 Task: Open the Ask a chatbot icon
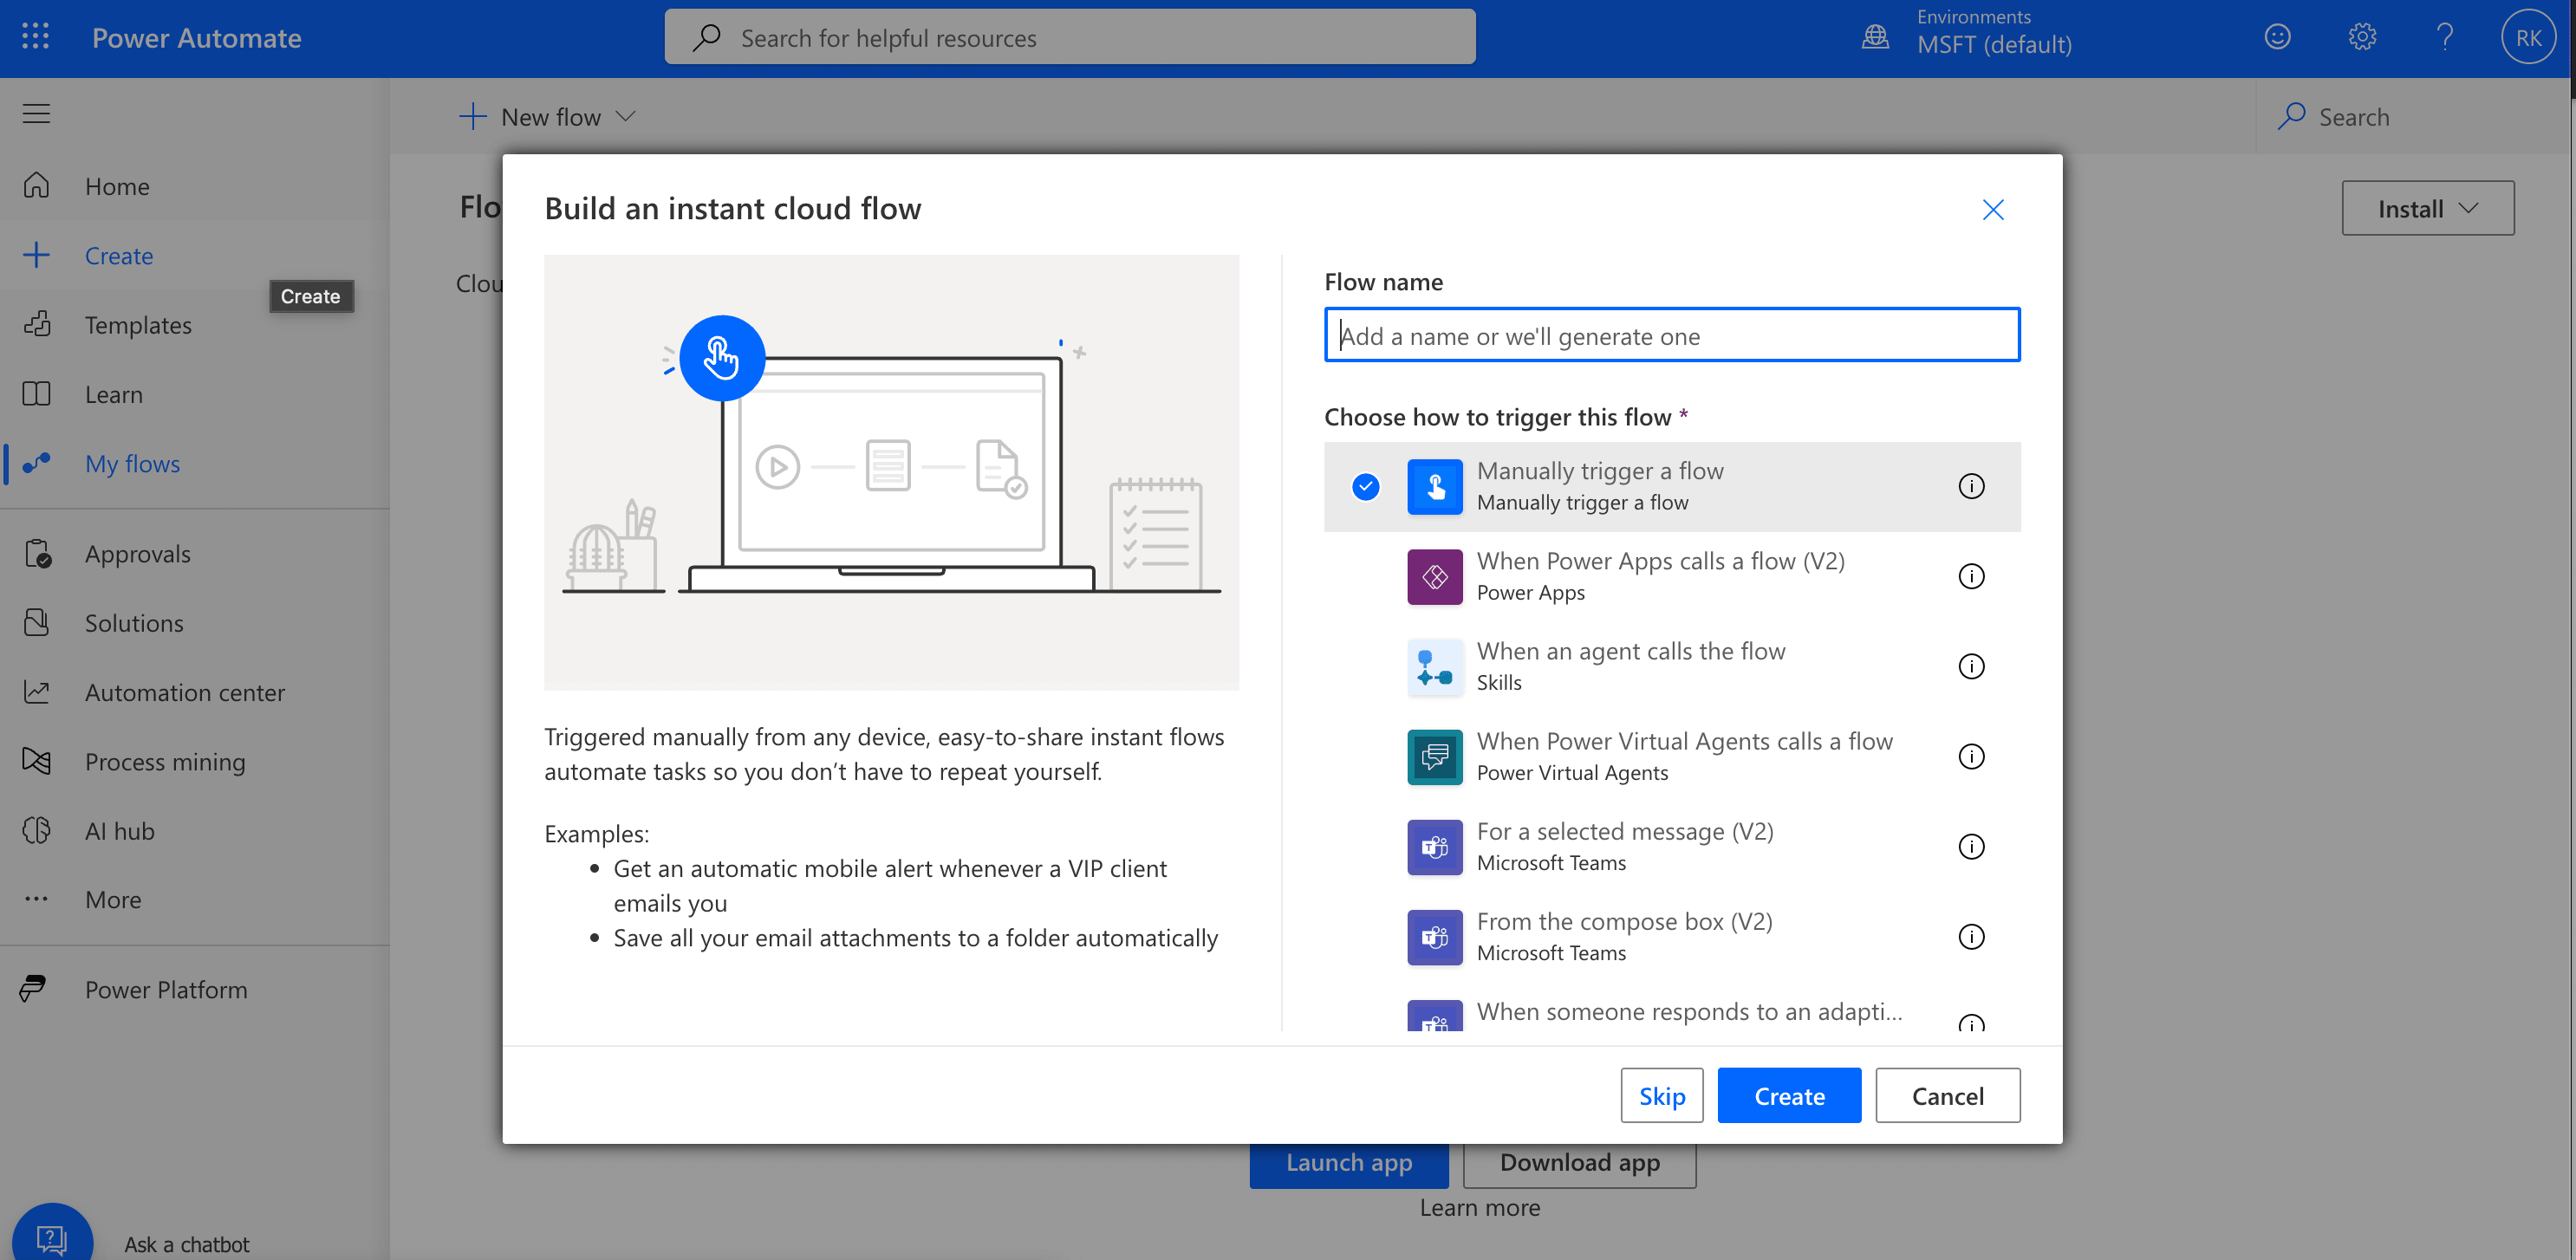tap(52, 1238)
